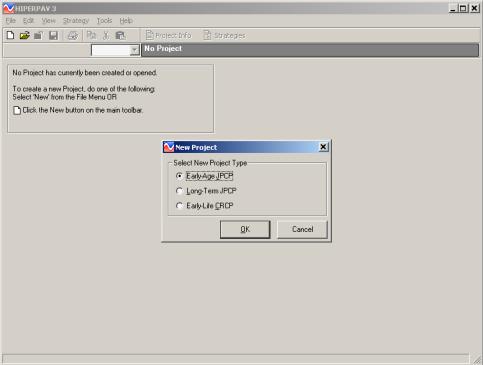
Task: Click the Paste toolbar icon
Action: 120,35
